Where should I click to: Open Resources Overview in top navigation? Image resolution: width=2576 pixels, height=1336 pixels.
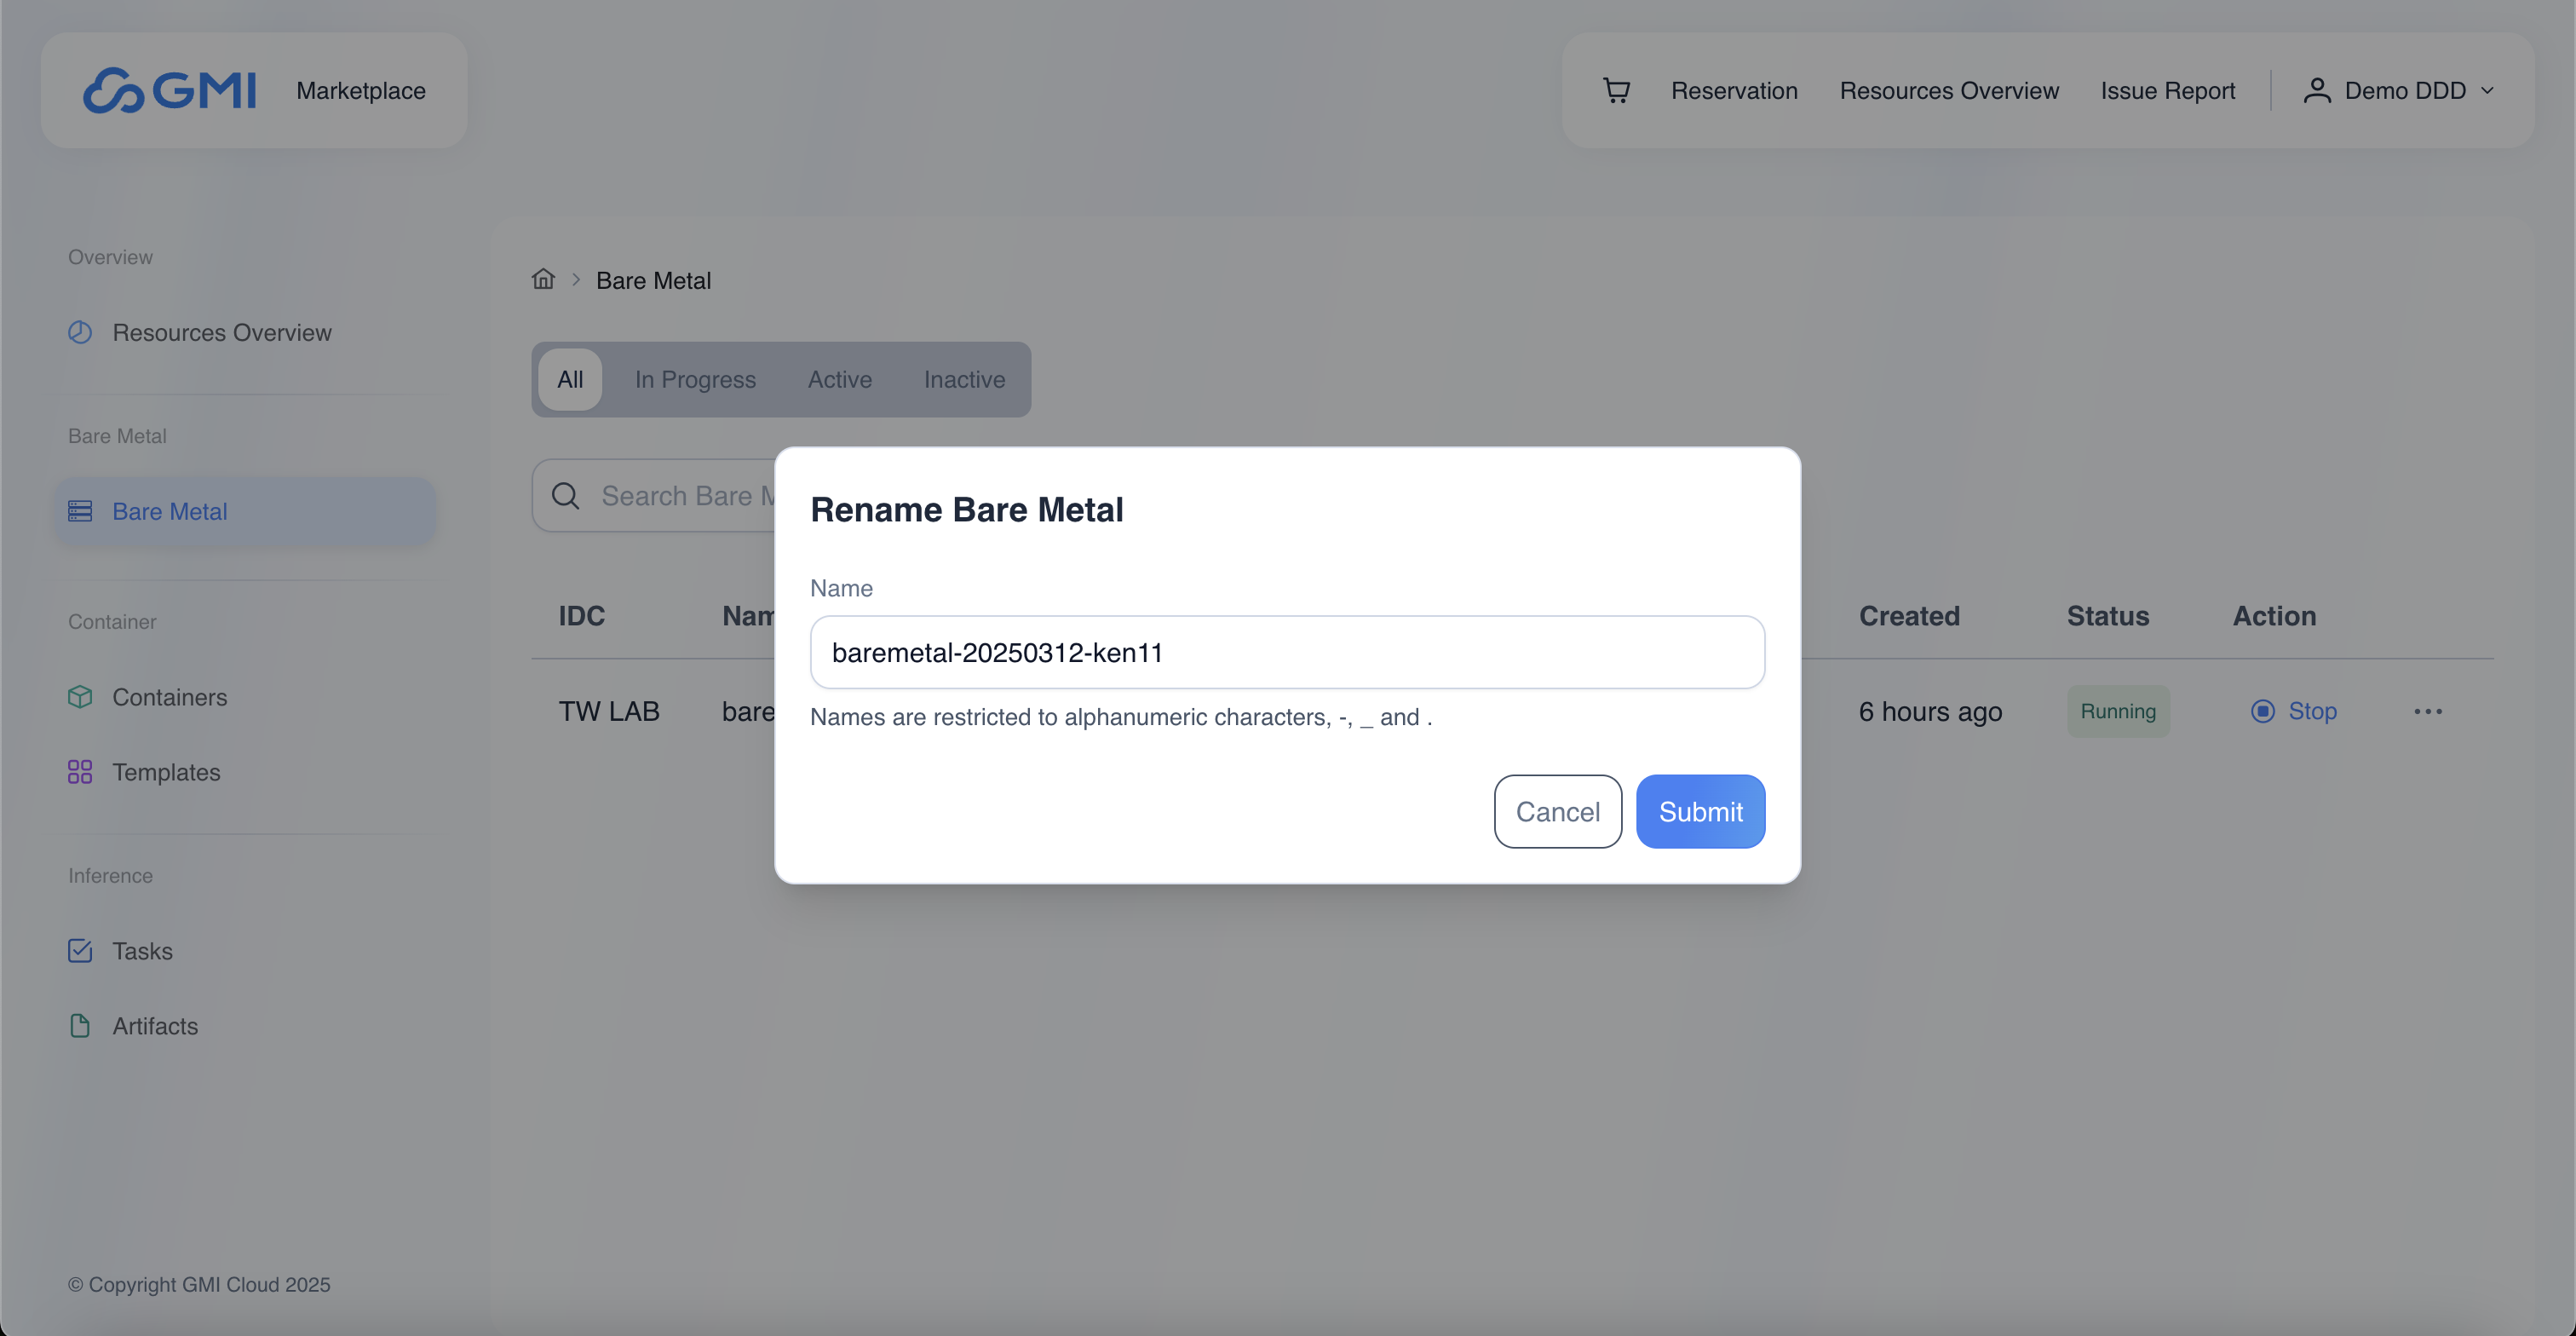pos(1949,90)
